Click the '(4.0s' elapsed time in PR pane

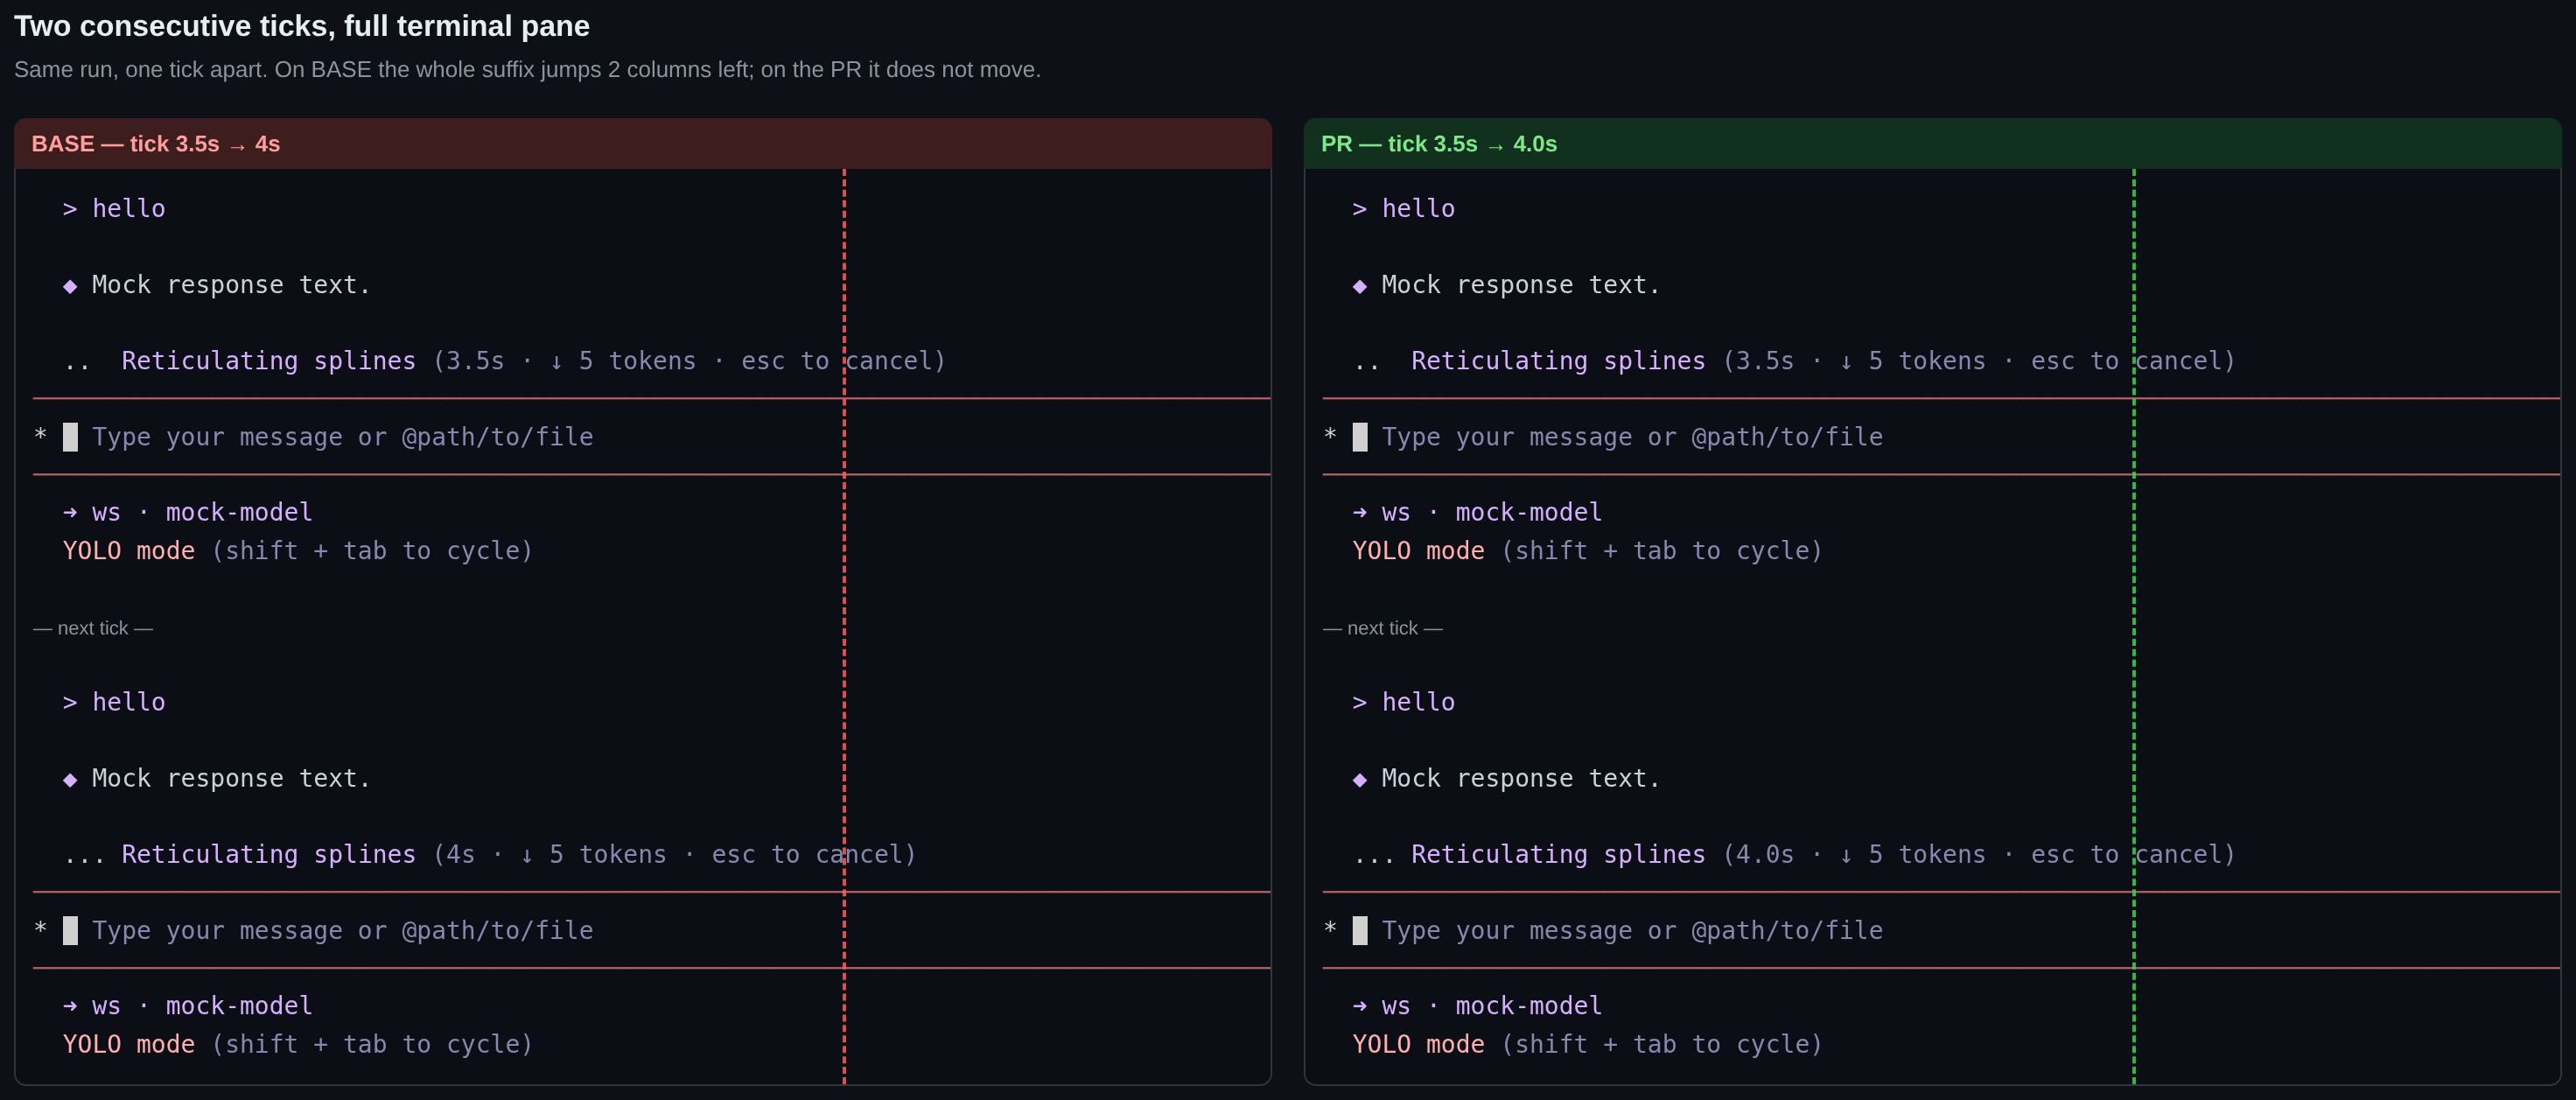click(1758, 854)
